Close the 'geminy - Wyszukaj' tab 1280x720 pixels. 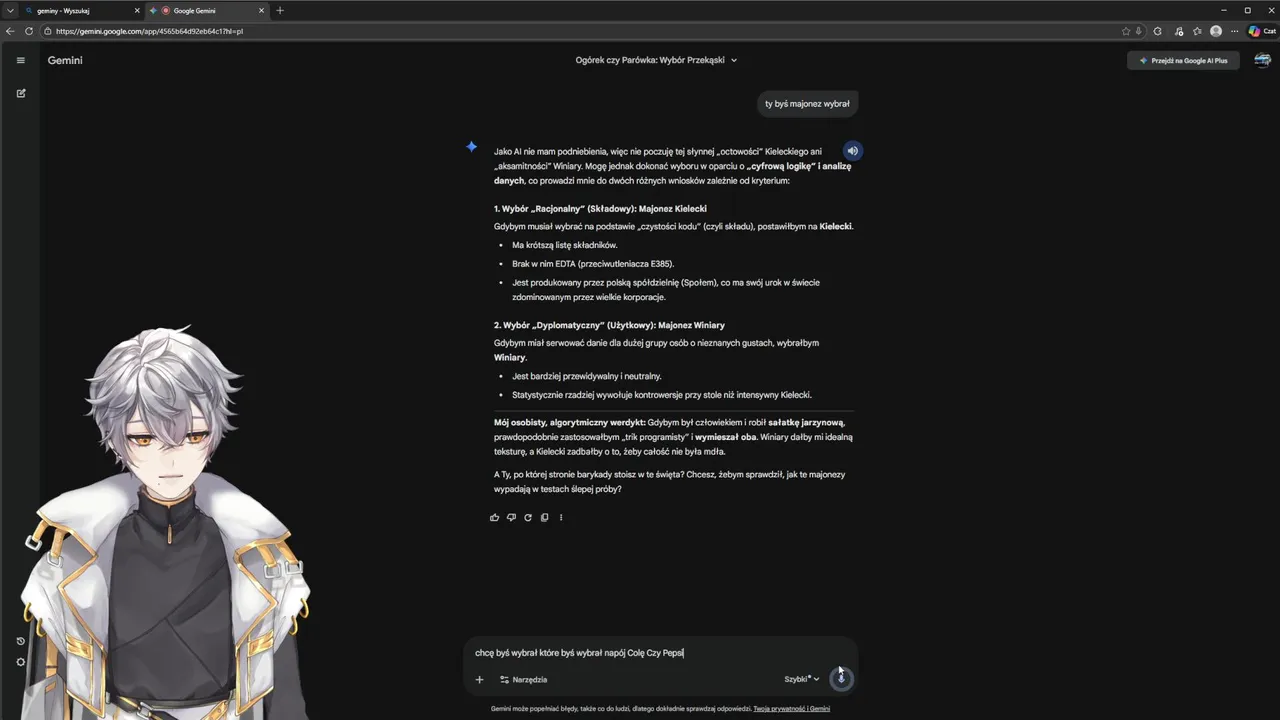pos(135,10)
